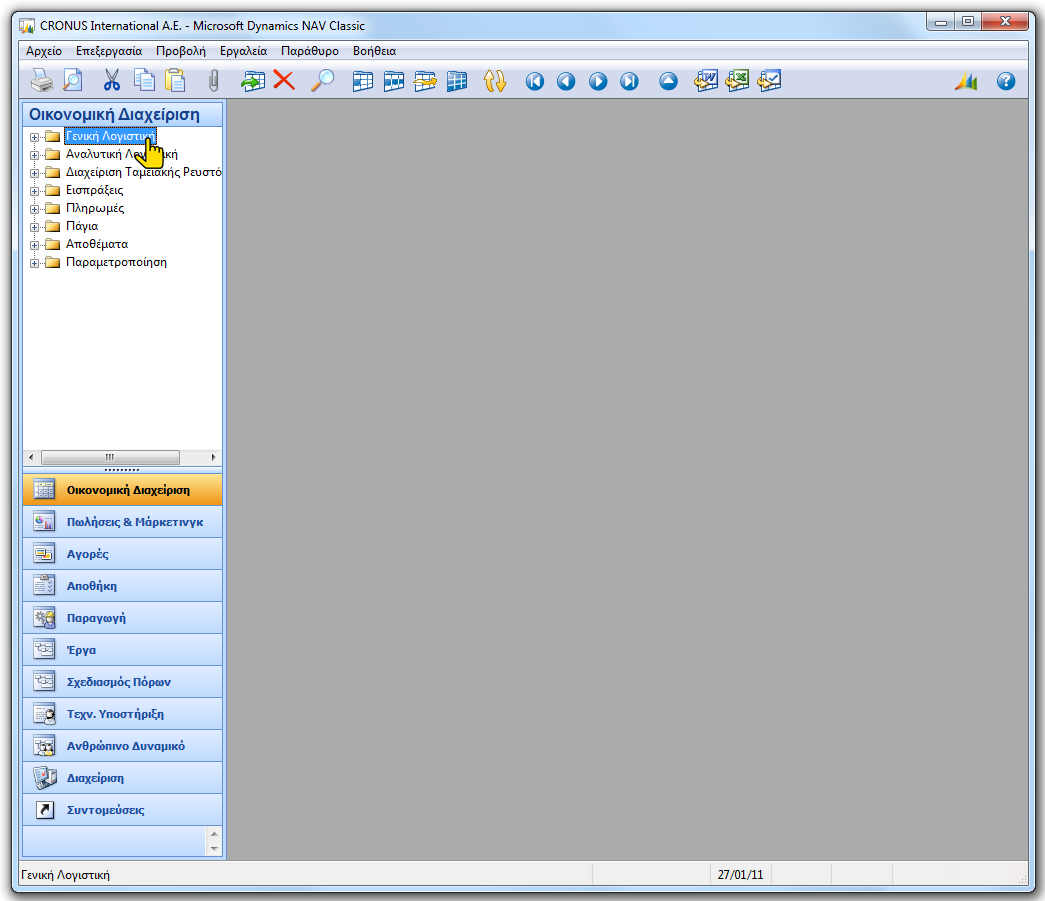This screenshot has width=1045, height=901.
Task: Switch to the Παραγωγή module
Action: coord(123,618)
